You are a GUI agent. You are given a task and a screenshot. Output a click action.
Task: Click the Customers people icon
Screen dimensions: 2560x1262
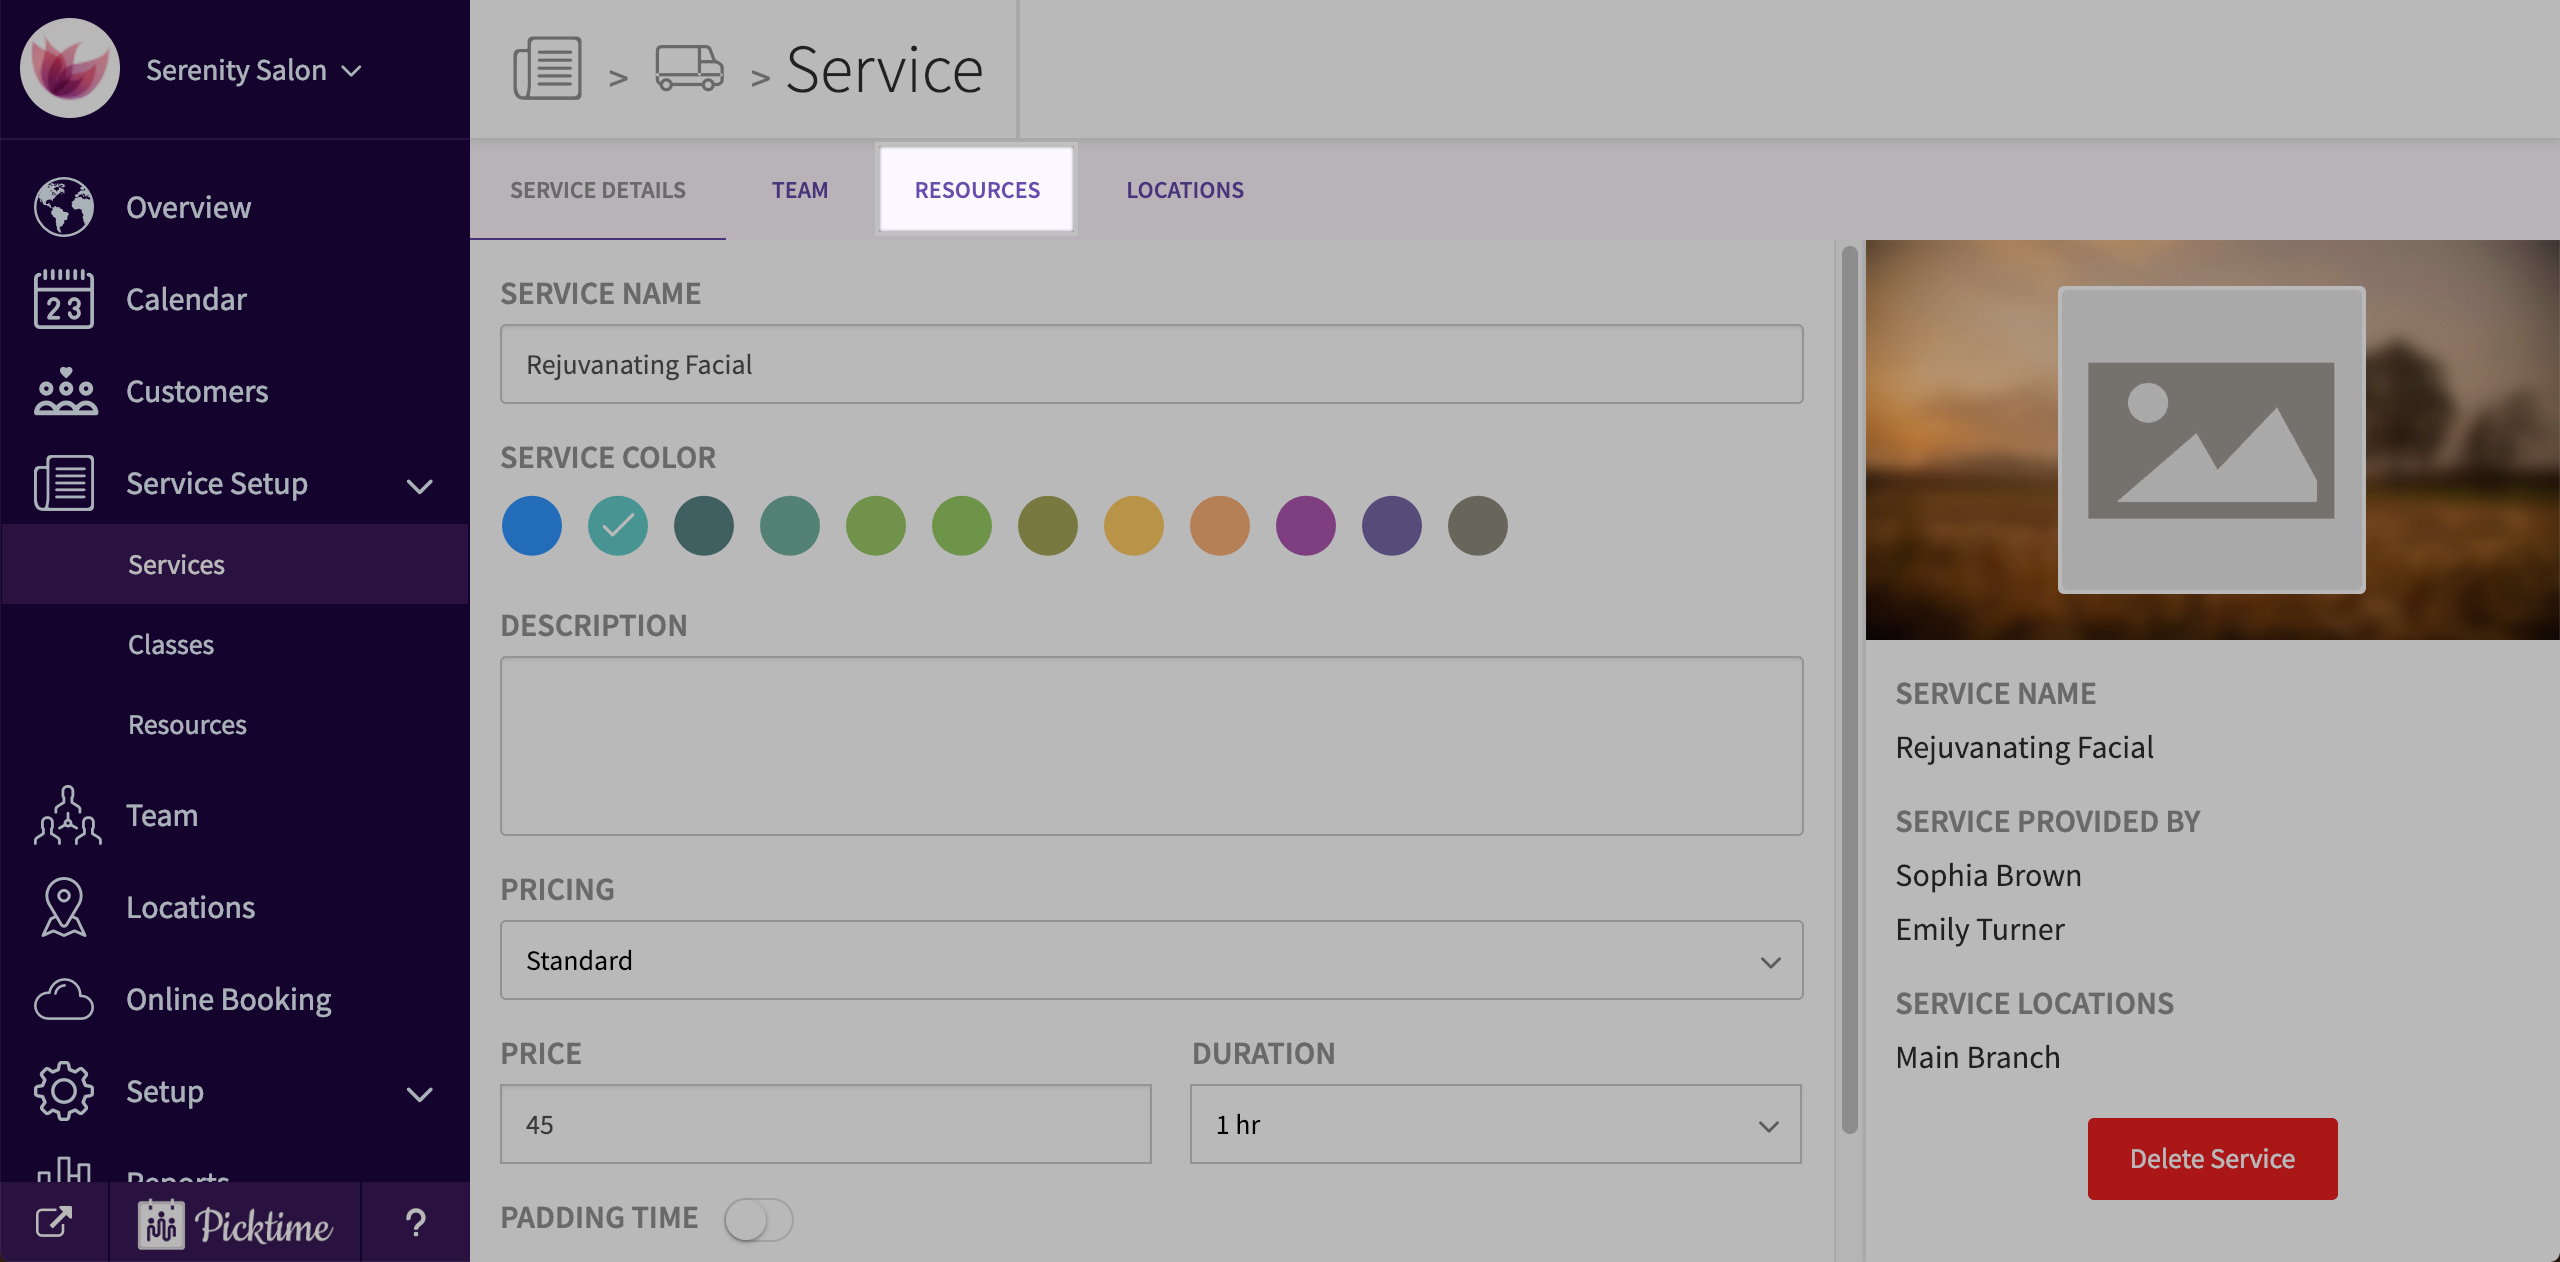point(66,391)
